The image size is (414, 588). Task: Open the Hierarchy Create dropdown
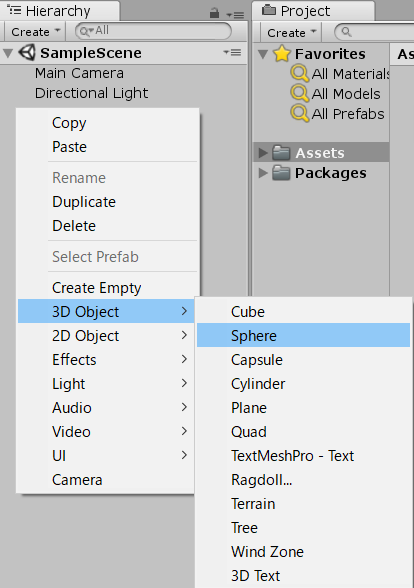(35, 32)
